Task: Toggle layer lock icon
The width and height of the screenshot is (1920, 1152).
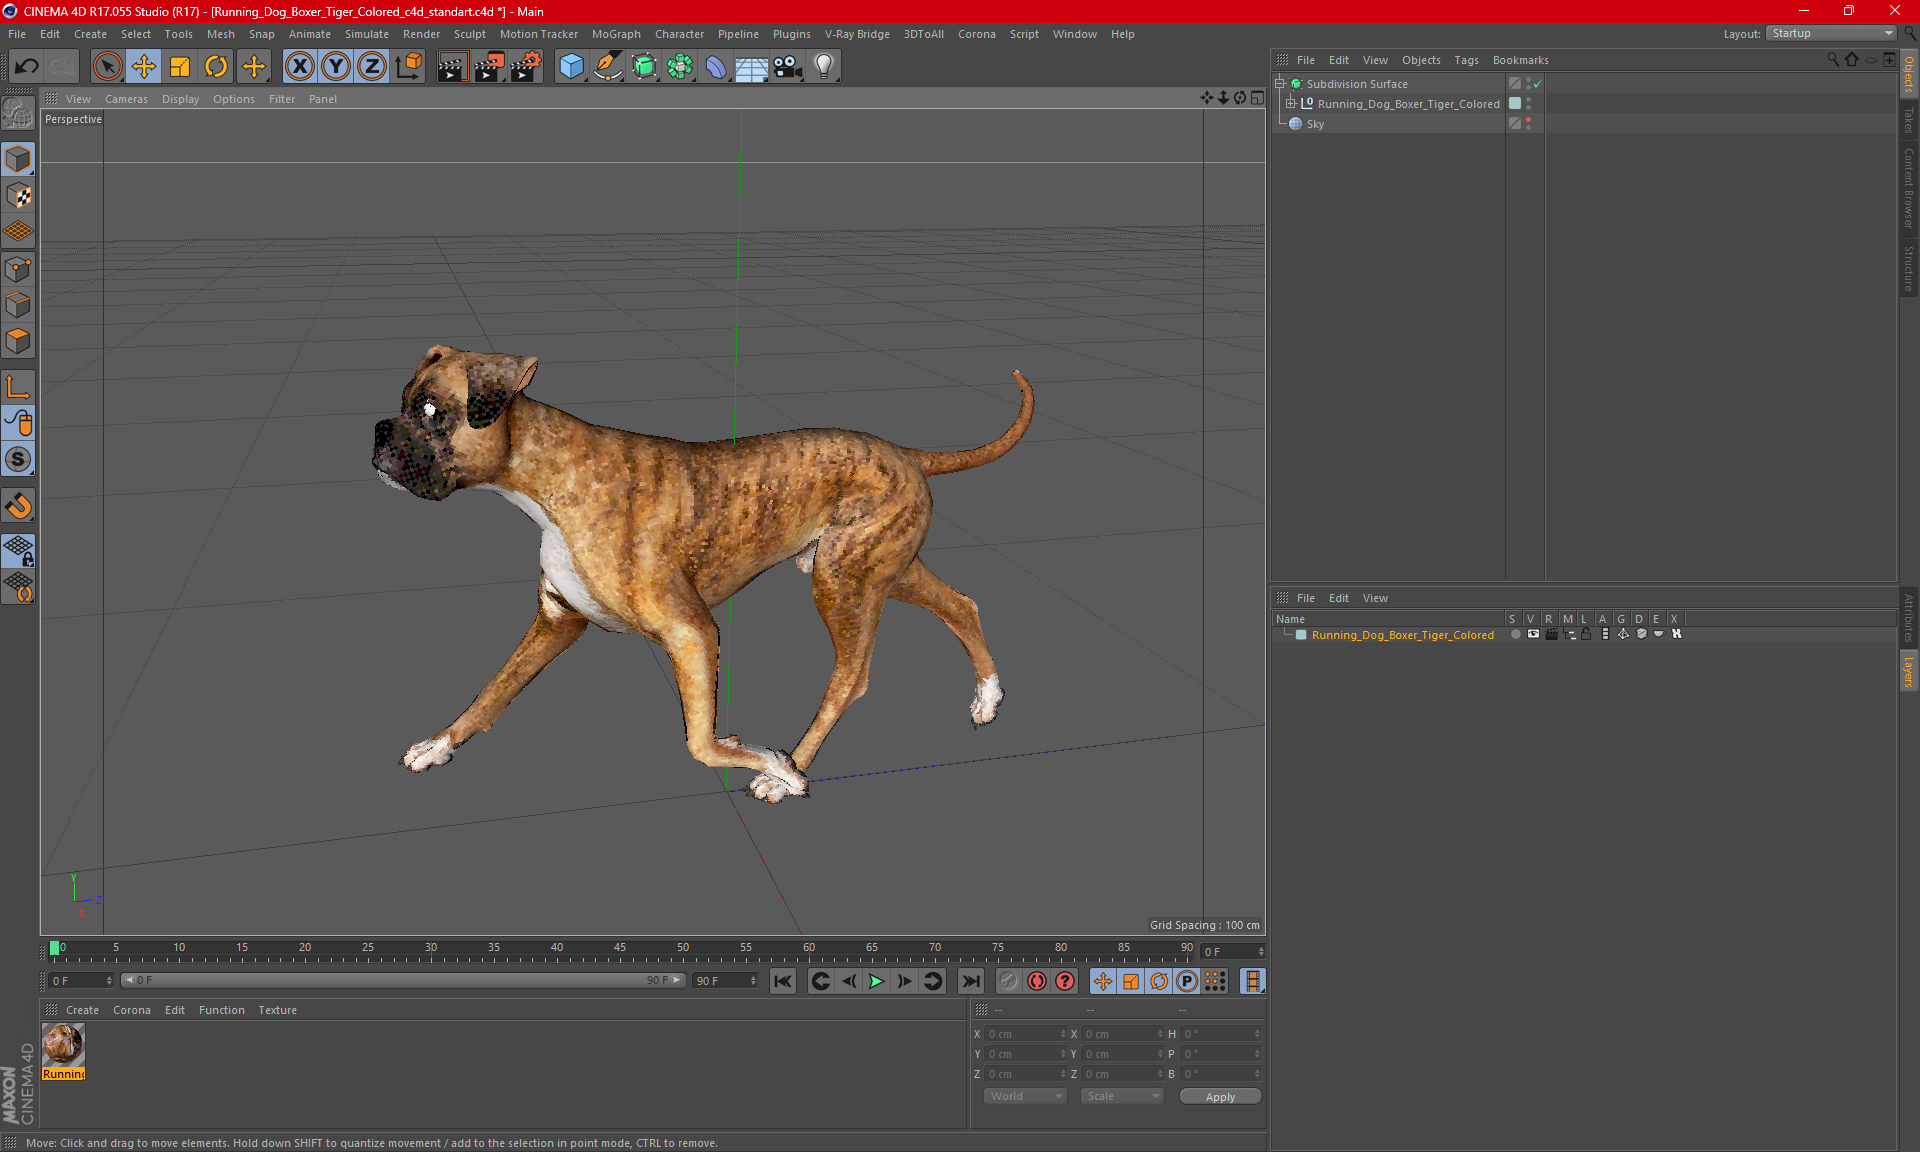Action: coord(1586,634)
